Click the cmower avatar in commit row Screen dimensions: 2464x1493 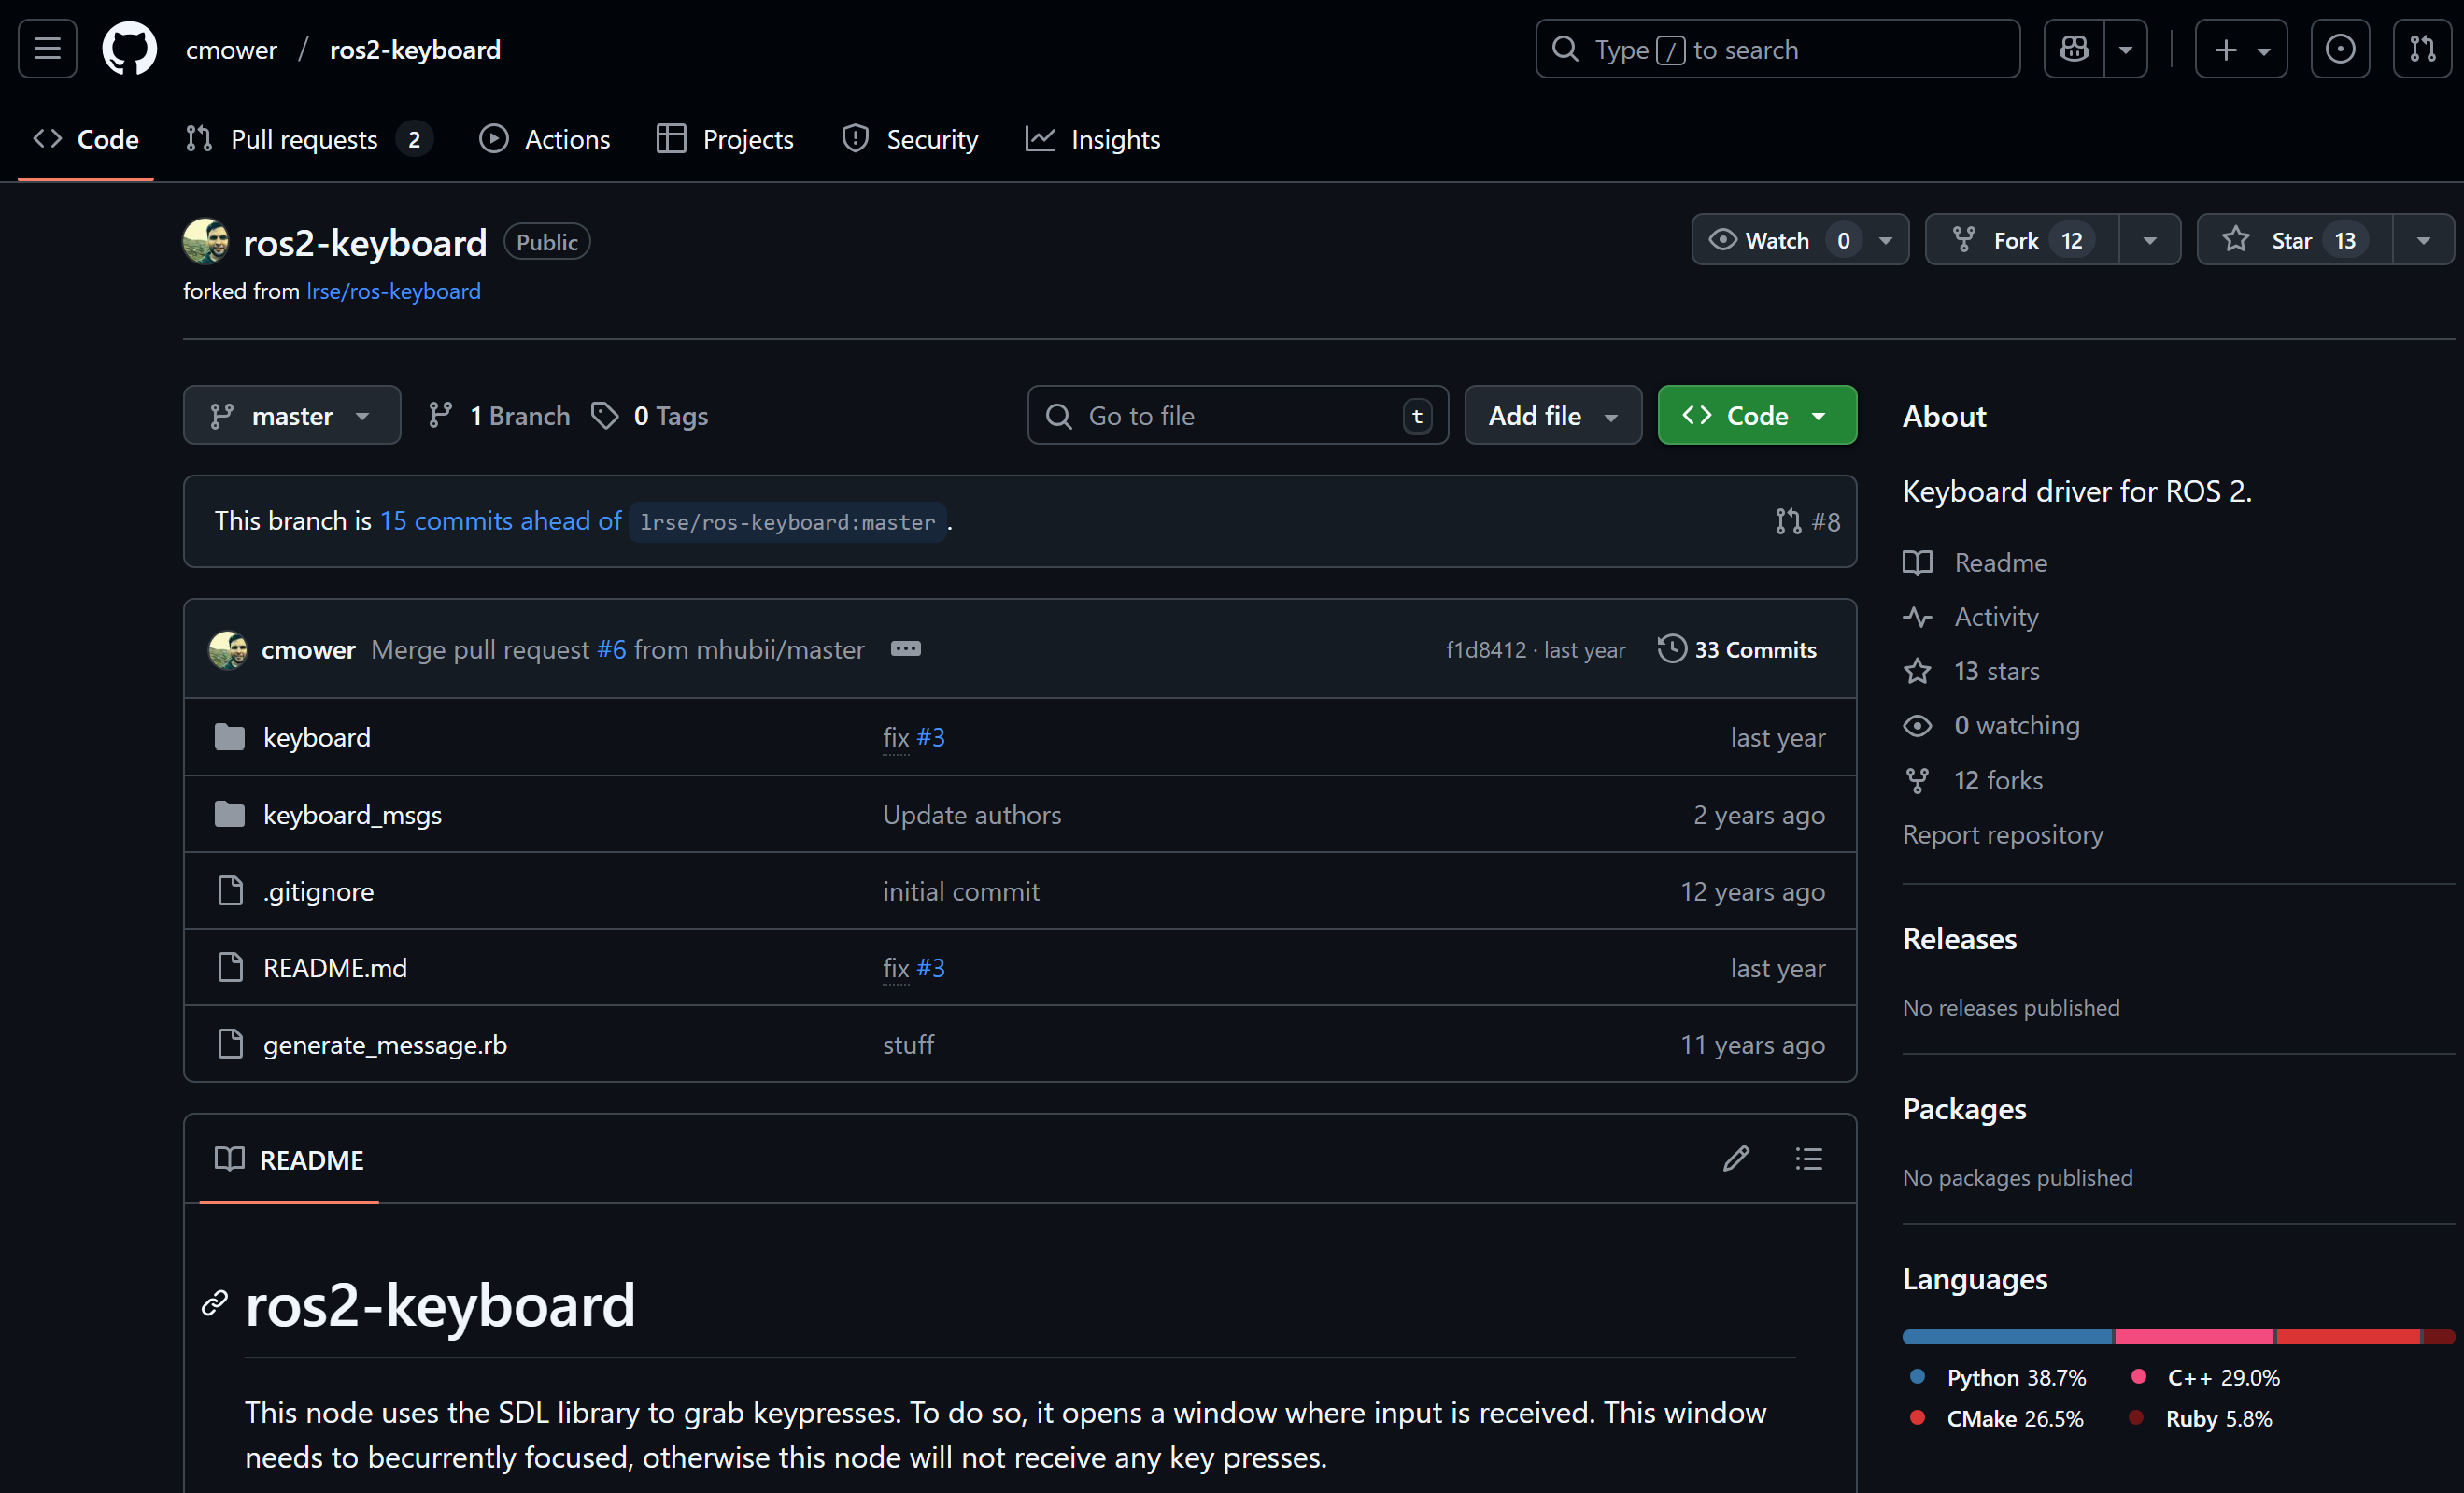228,649
